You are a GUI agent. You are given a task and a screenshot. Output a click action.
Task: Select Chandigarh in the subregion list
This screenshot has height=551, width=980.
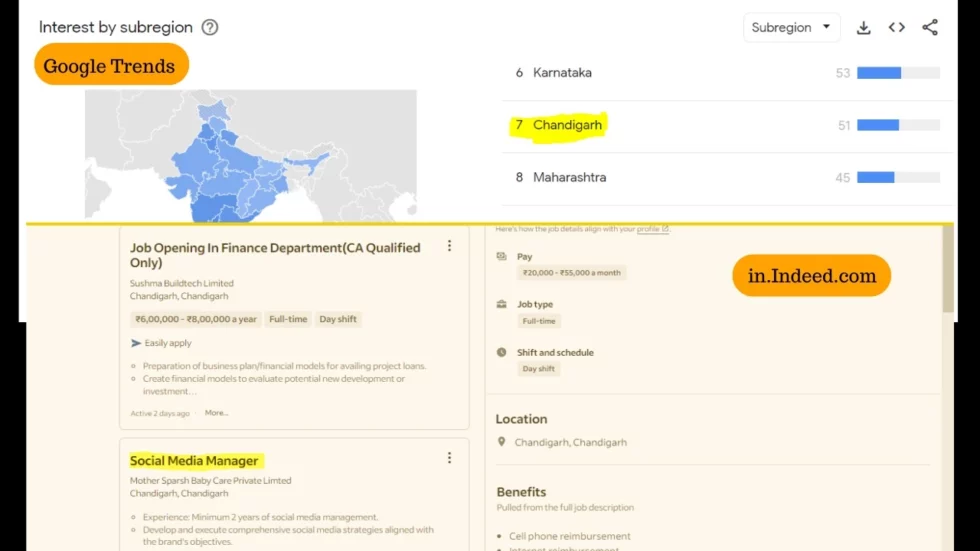coord(567,125)
